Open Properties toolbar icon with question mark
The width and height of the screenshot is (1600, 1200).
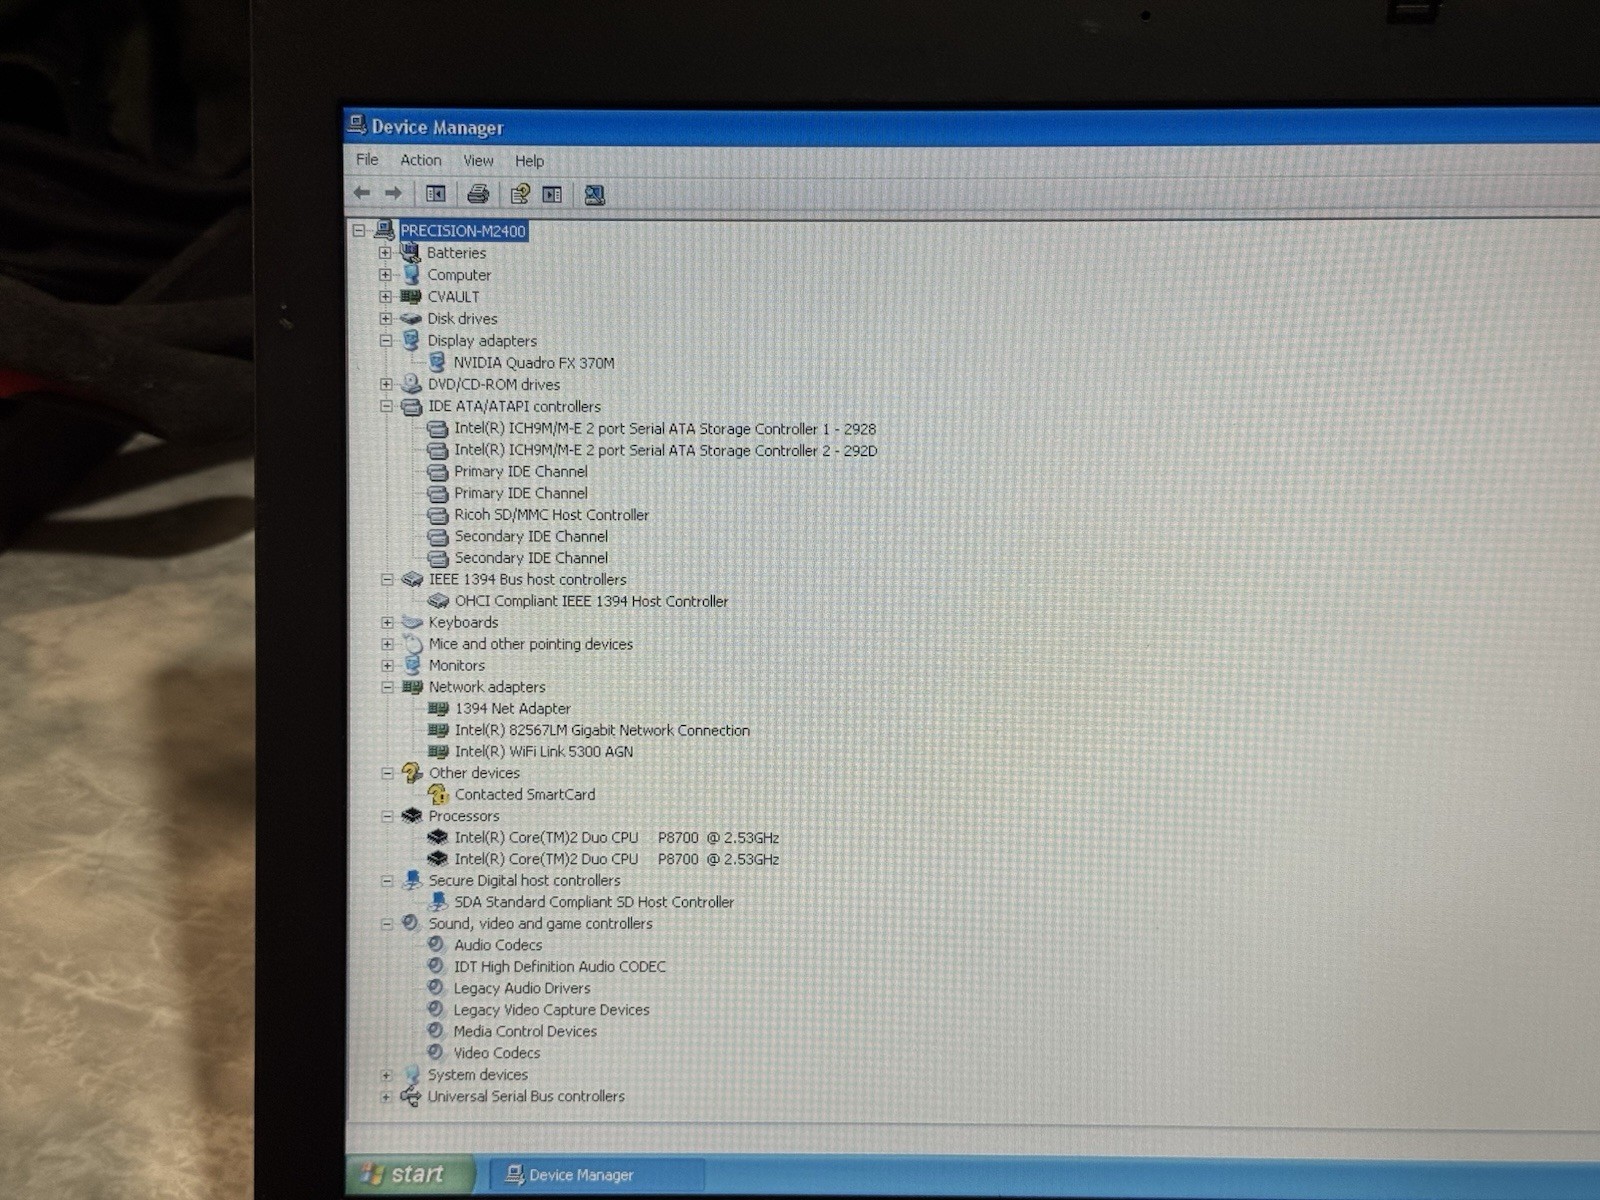pyautogui.click(x=520, y=194)
